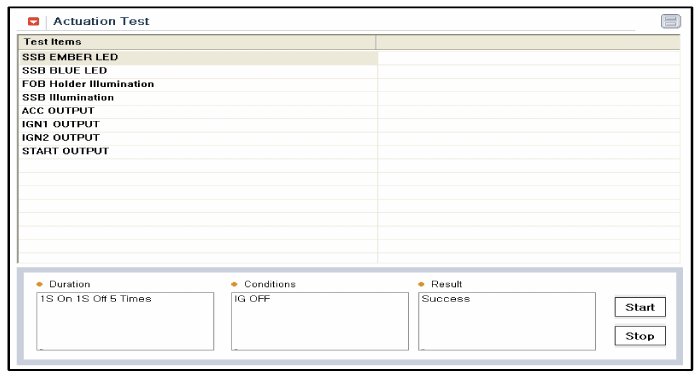
Task: Select IGN1 OUTPUT test item
Action: (x=198, y=125)
